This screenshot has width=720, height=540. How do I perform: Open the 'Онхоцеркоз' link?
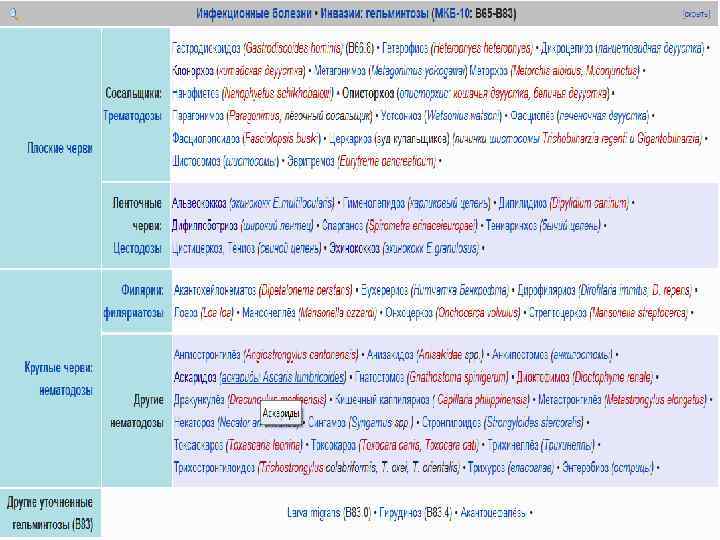click(x=409, y=313)
